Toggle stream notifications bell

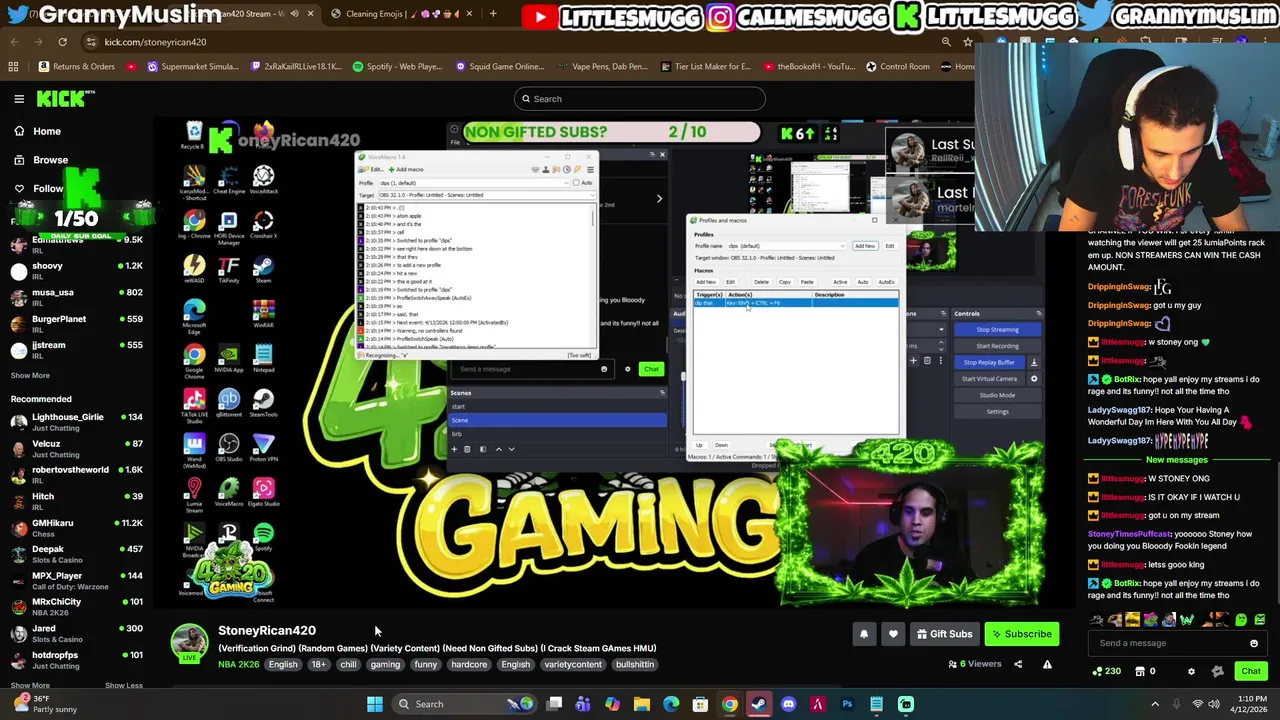pyautogui.click(x=864, y=634)
